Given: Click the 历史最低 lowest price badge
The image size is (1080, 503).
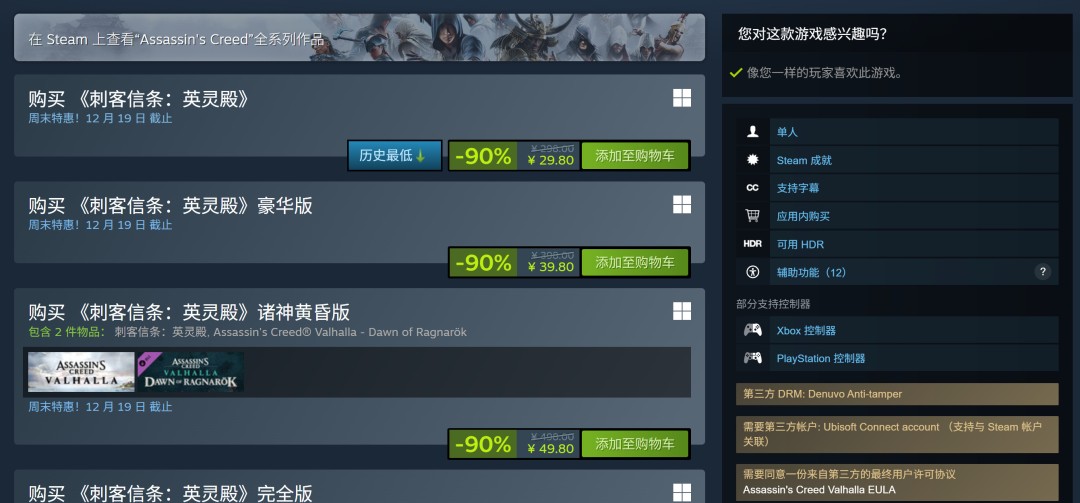Looking at the screenshot, I should pyautogui.click(x=395, y=156).
